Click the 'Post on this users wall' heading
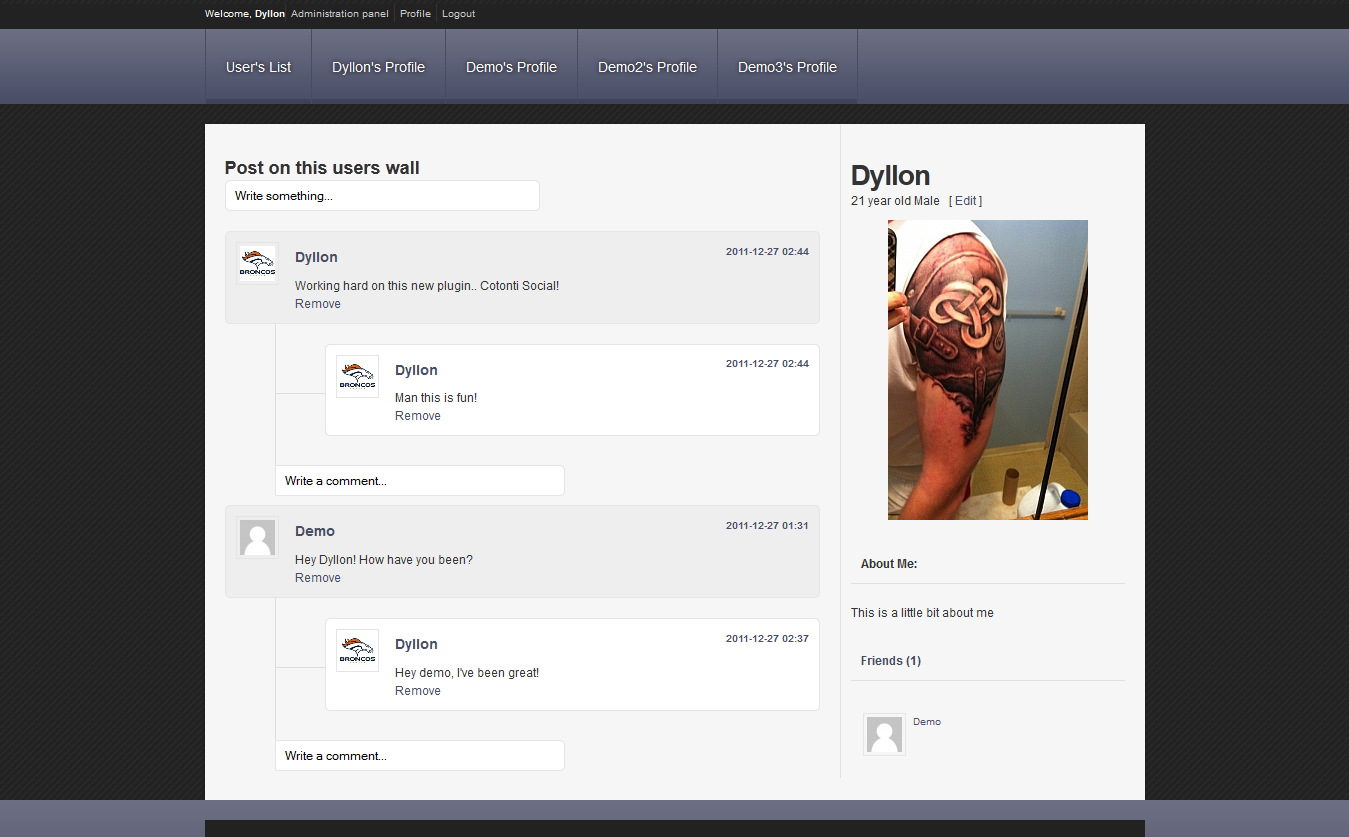The width and height of the screenshot is (1349, 837). 322,168
